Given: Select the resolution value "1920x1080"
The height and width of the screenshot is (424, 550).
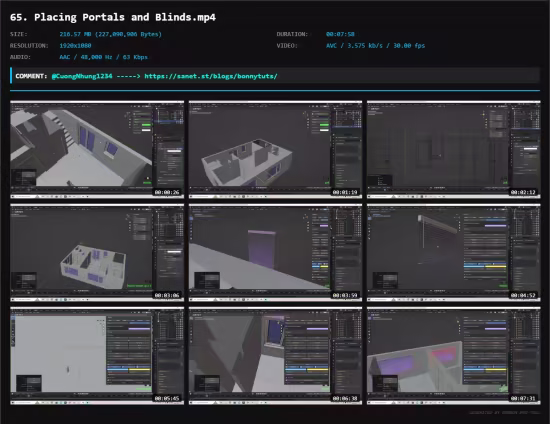Looking at the screenshot, I should pos(75,46).
